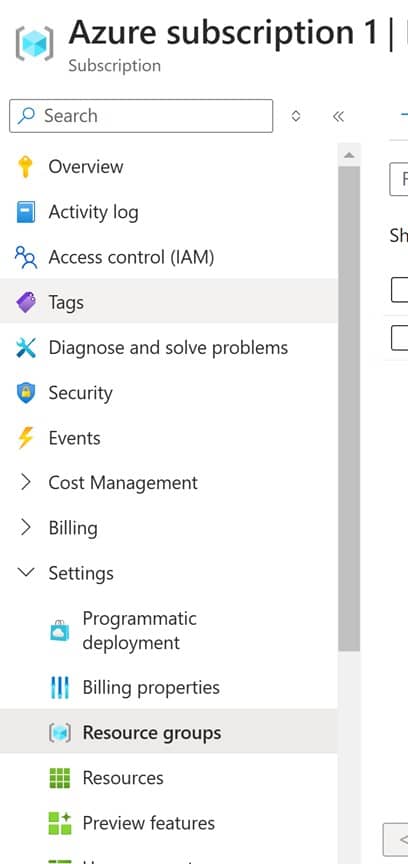
Task: Click the green Resources grid icon
Action: (60, 778)
